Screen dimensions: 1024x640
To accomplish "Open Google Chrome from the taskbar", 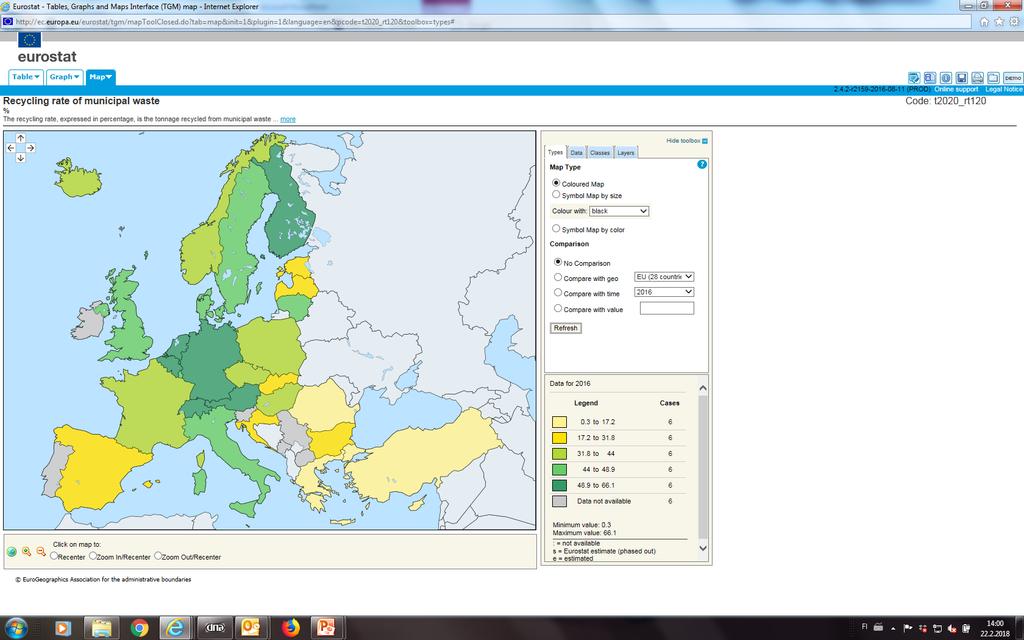I will pos(138,628).
